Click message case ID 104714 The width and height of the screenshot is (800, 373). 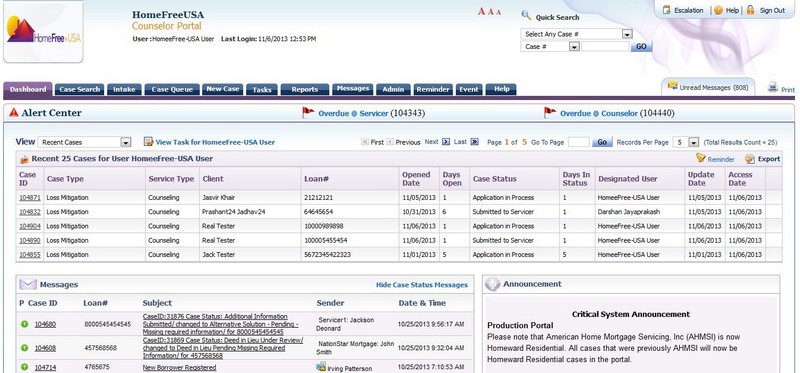point(45,367)
